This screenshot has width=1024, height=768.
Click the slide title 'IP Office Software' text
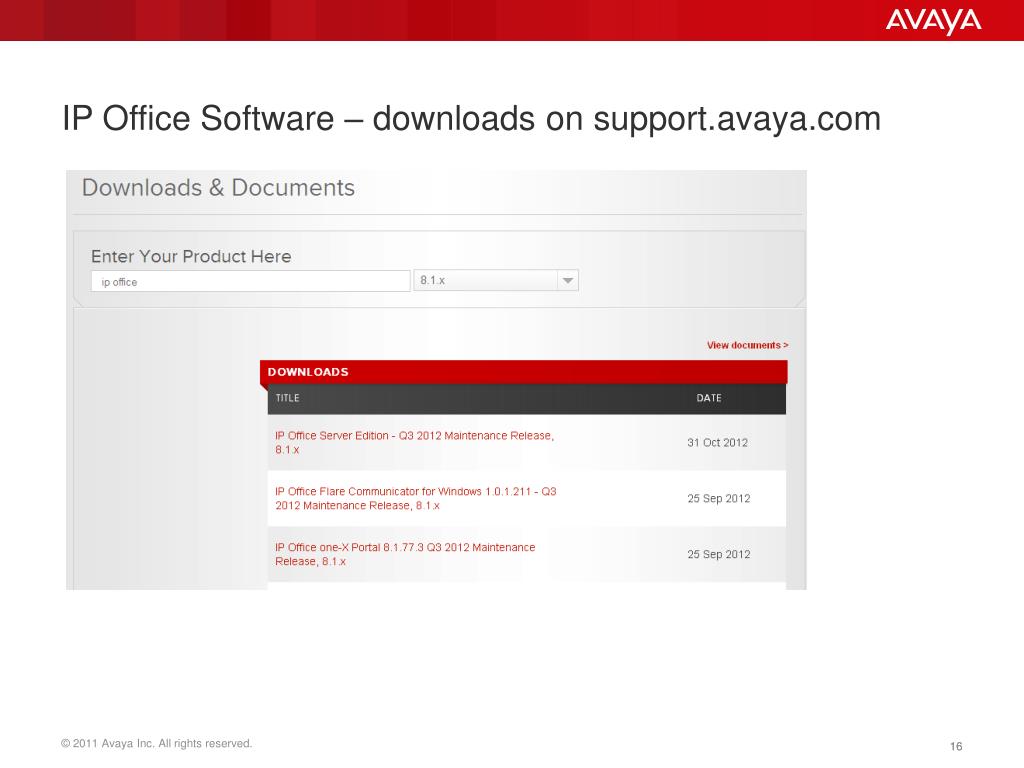[198, 118]
